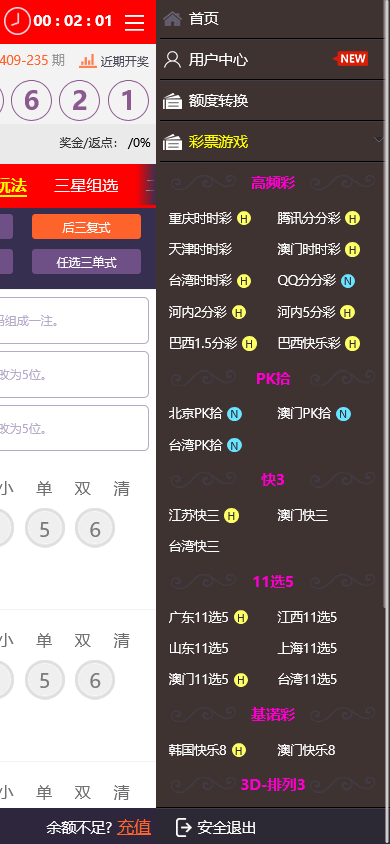Open 近期开奖 recent draws link
Image resolution: width=390 pixels, height=844 pixels.
click(x=124, y=61)
